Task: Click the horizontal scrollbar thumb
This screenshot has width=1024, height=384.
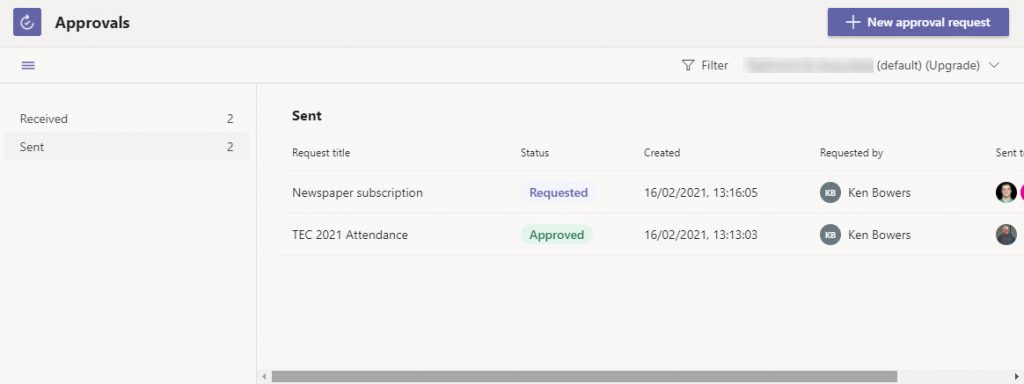Action: (584, 377)
